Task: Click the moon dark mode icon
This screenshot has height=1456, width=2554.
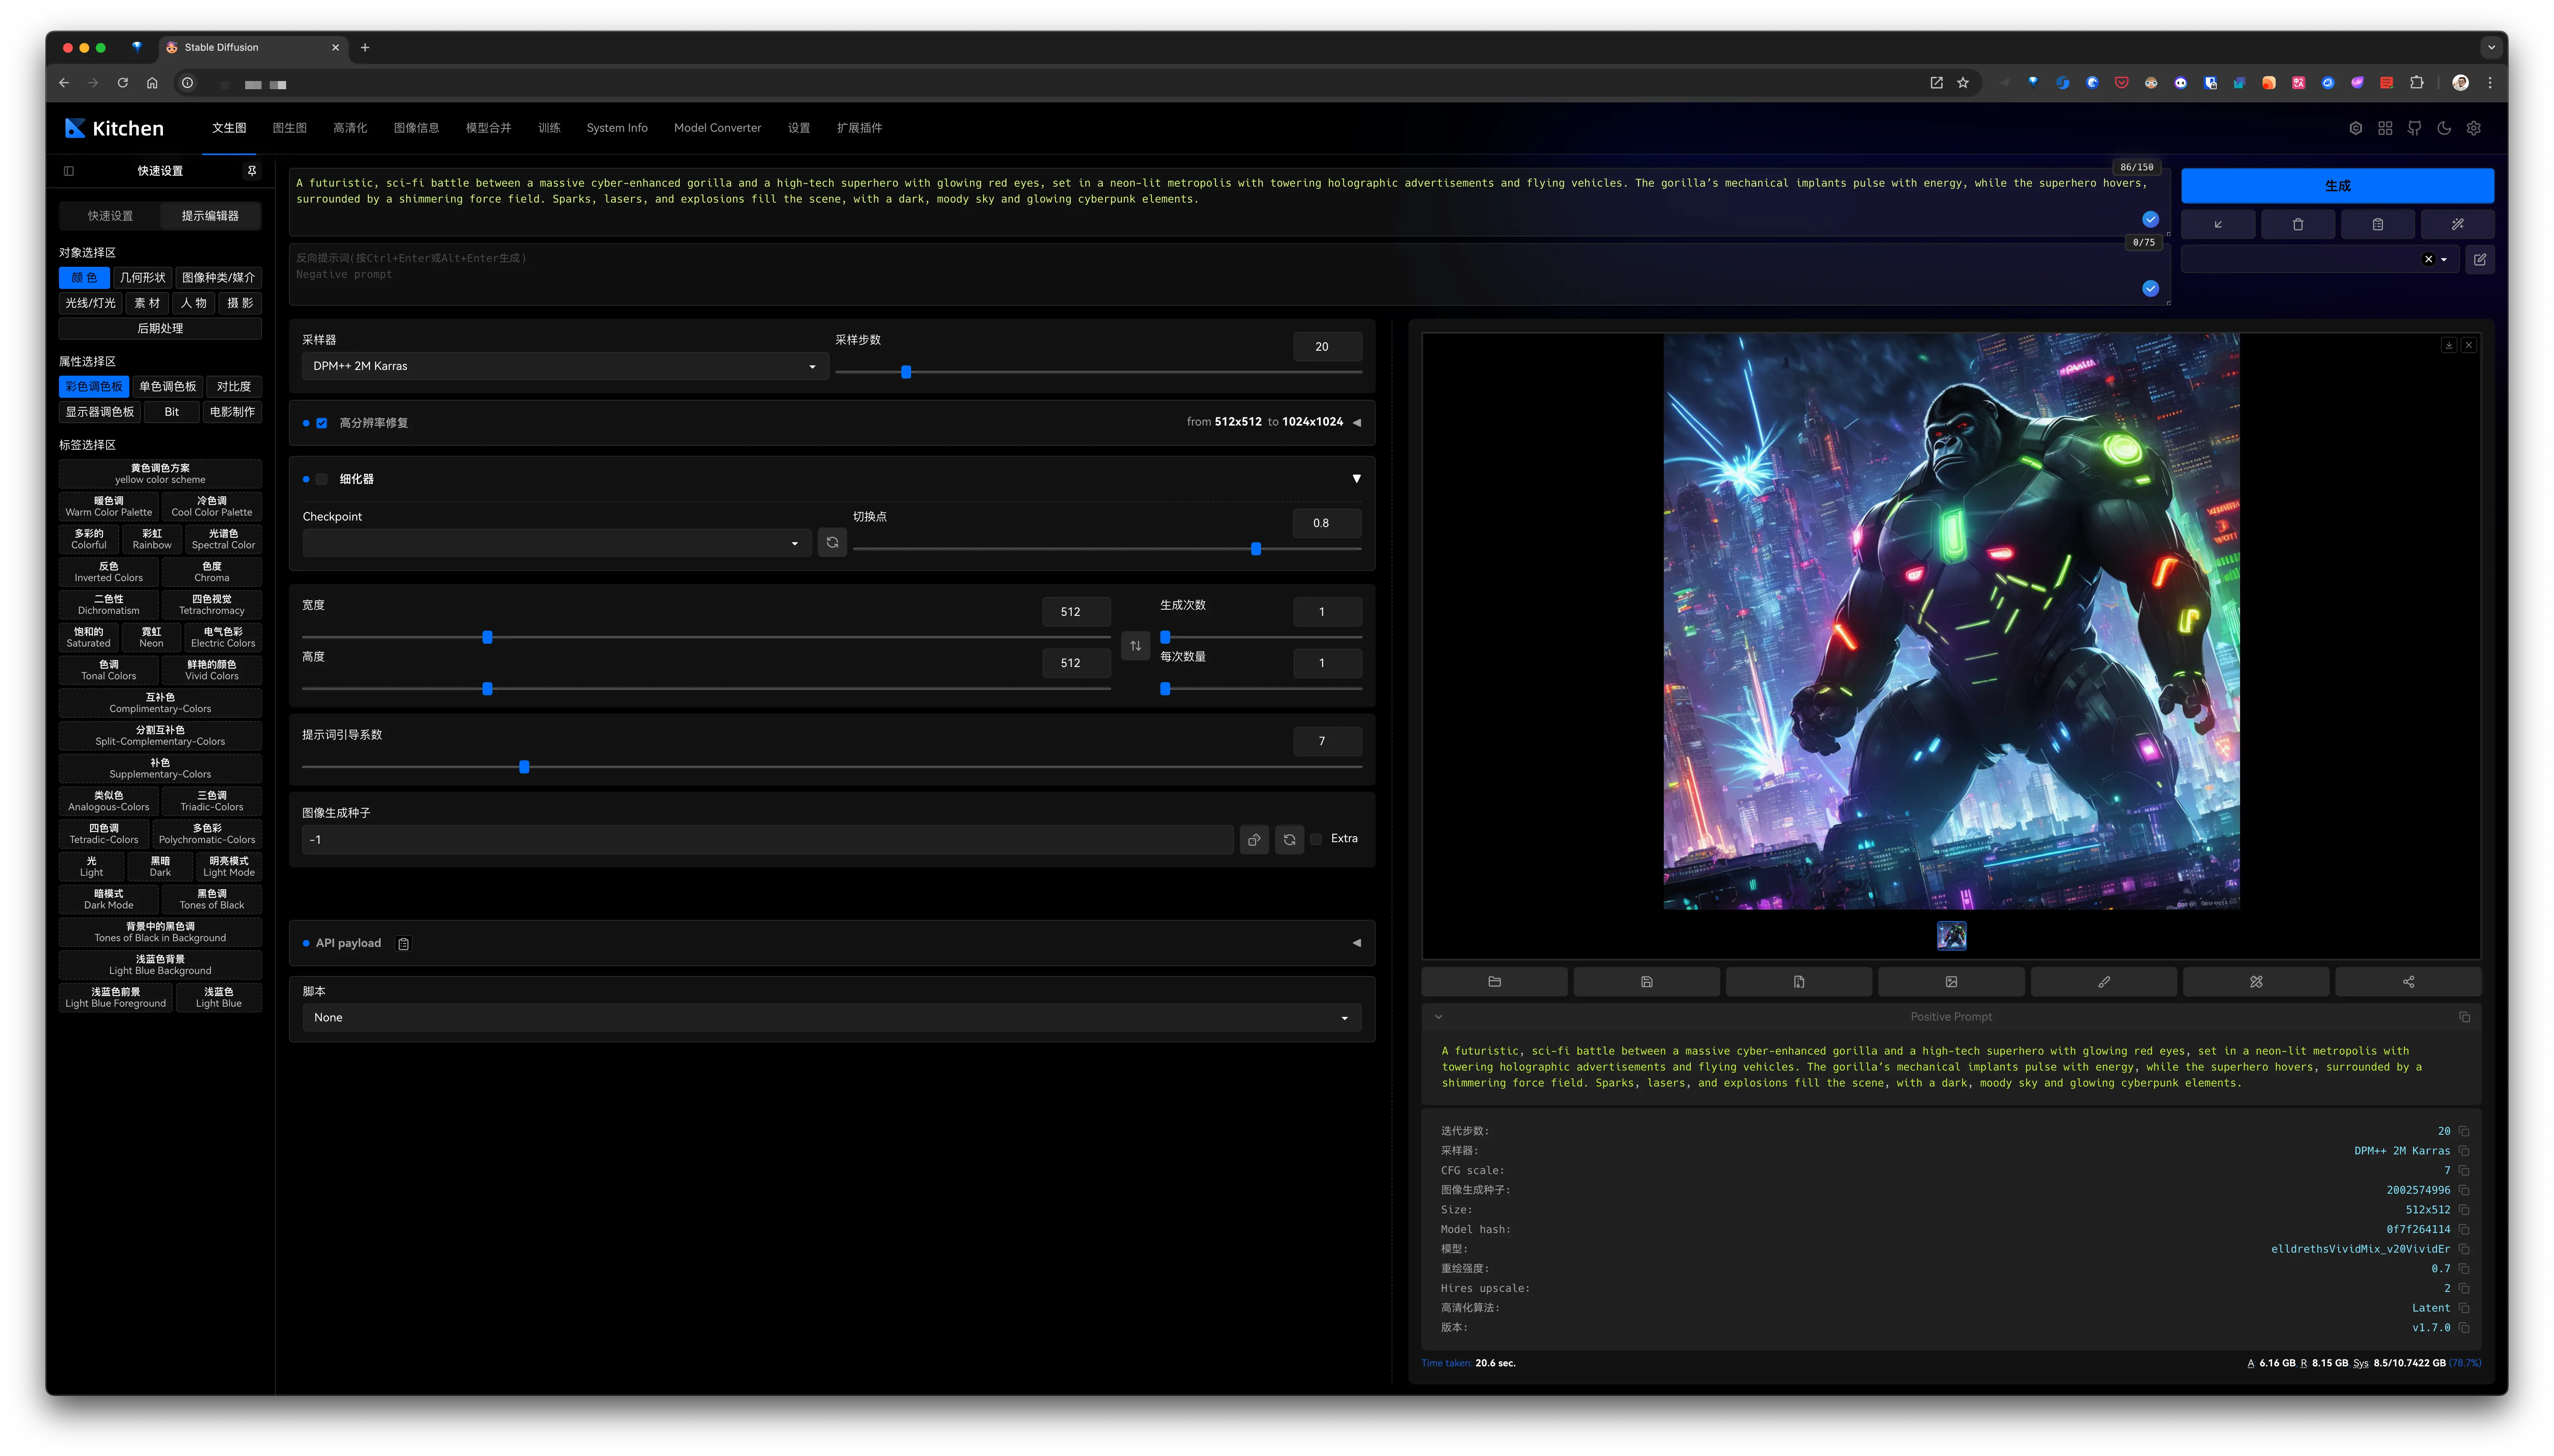Action: tap(2444, 128)
